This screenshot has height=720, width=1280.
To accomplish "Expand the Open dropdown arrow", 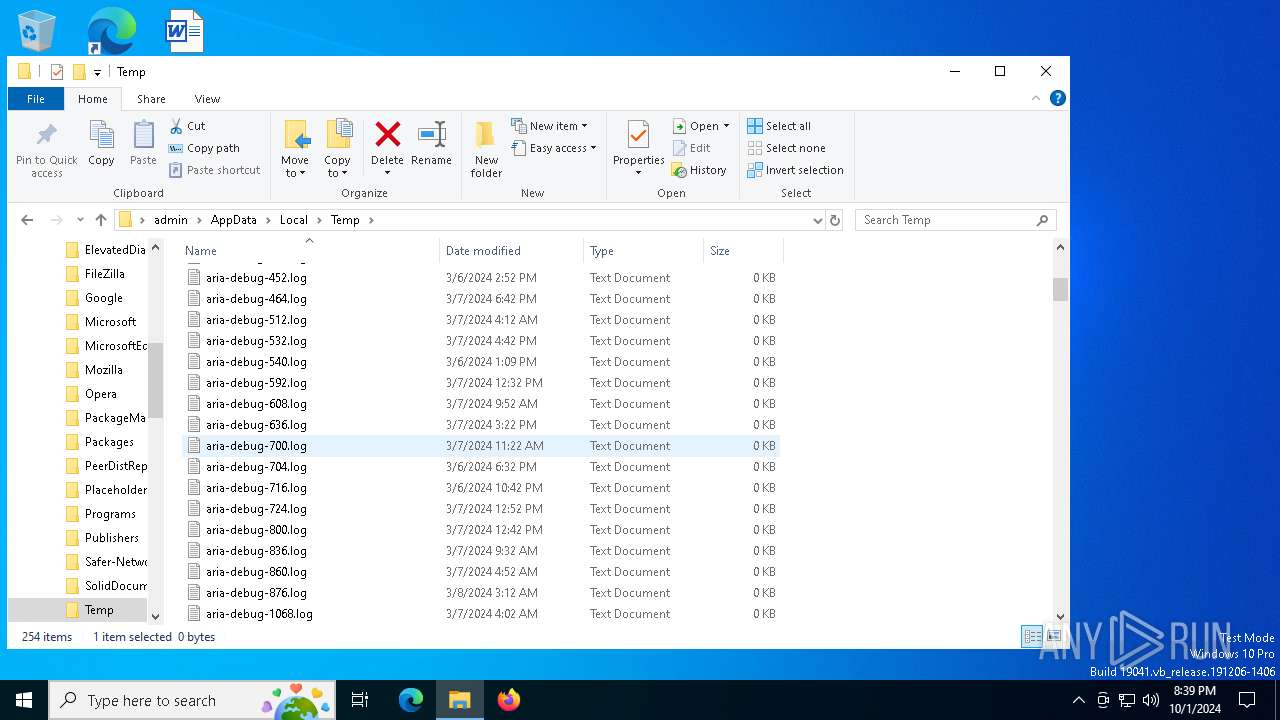I will click(726, 126).
